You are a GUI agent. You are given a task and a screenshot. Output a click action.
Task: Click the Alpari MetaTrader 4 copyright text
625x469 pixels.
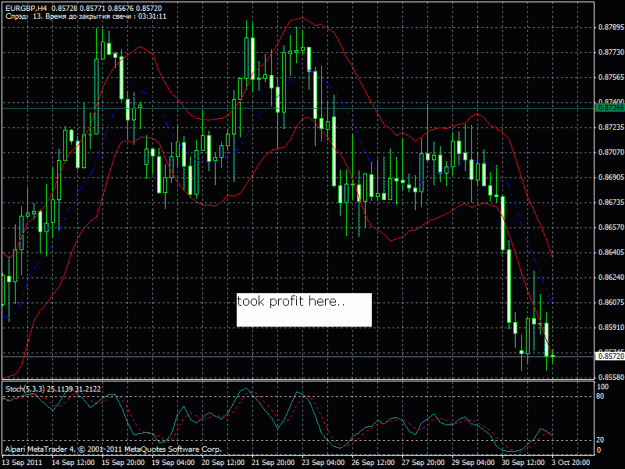pos(113,449)
